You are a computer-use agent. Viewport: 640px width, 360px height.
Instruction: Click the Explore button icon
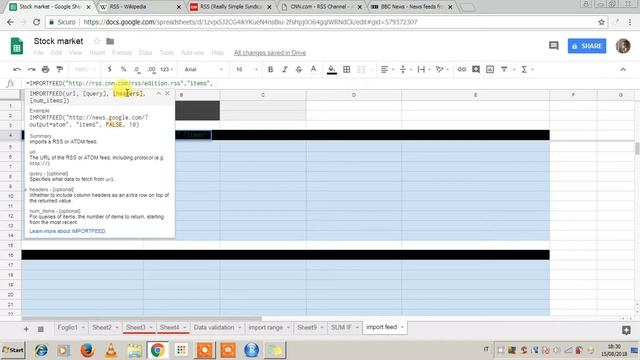pyautogui.click(x=626, y=330)
